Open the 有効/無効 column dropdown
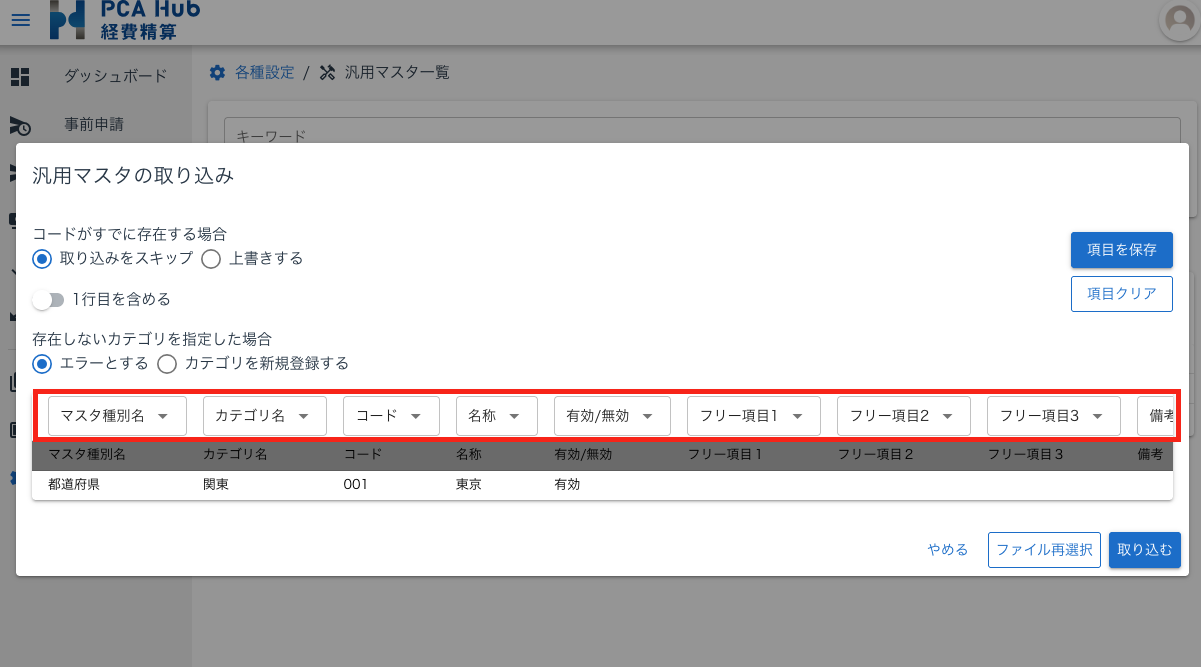The height and width of the screenshot is (667, 1201). tap(612, 415)
